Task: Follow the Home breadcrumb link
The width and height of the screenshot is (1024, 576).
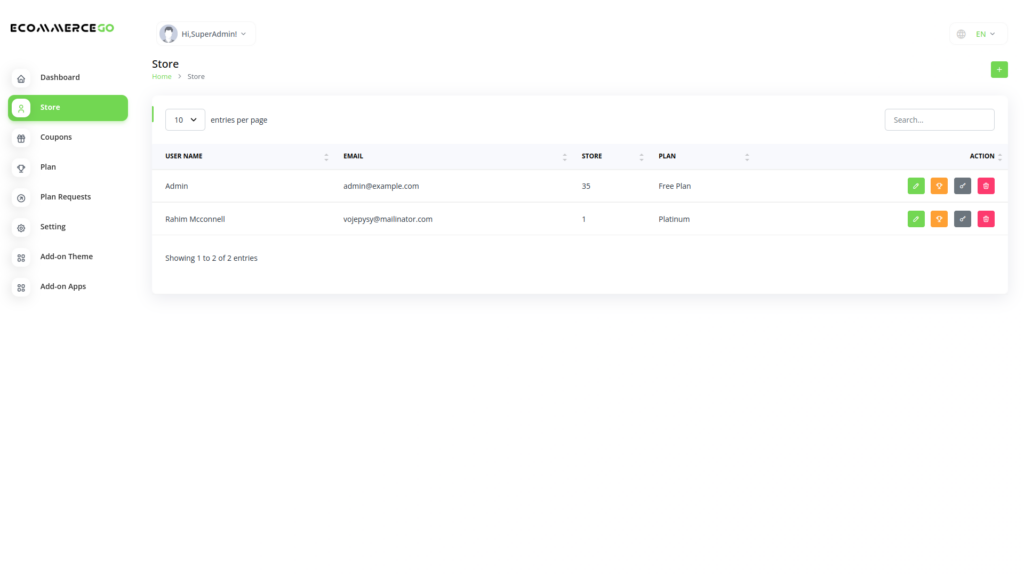Action: tap(161, 76)
